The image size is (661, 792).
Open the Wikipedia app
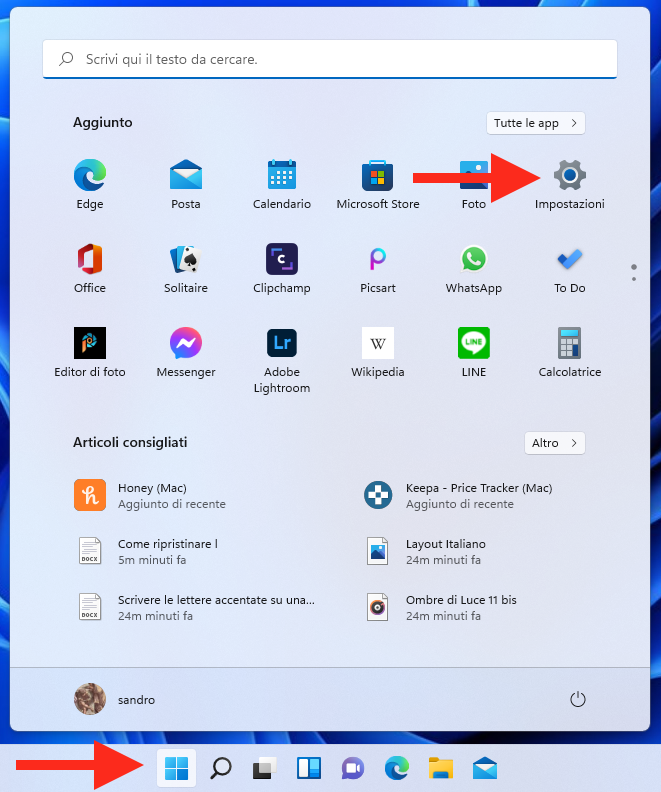[378, 352]
